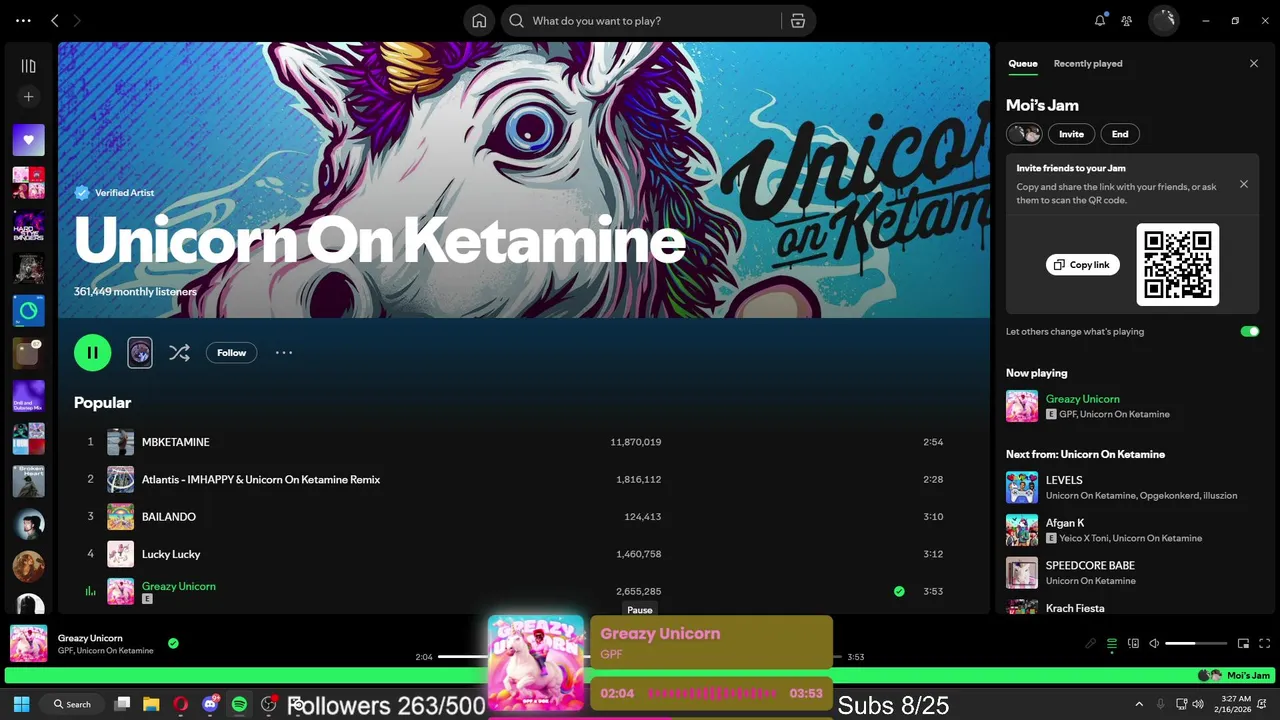The height and width of the screenshot is (720, 1280).
Task: Open Liked Songs in sidebar
Action: (x=28, y=140)
